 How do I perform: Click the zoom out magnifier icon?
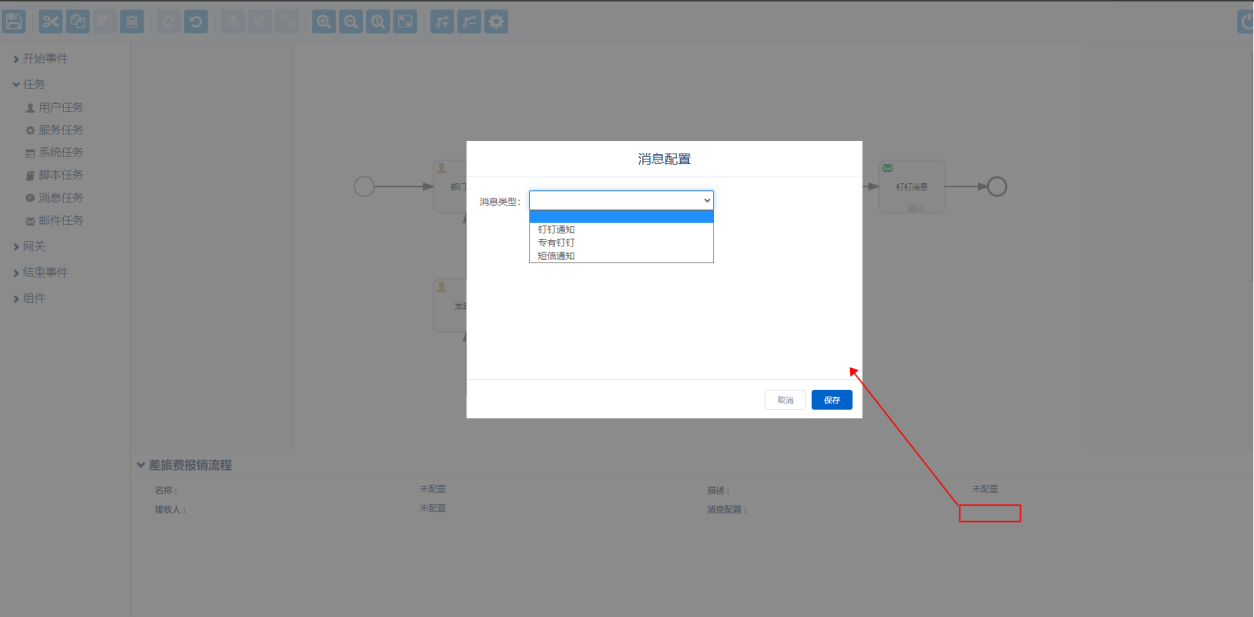tap(351, 21)
